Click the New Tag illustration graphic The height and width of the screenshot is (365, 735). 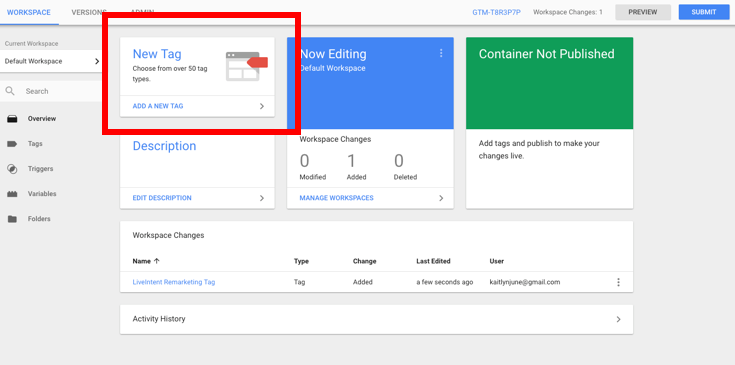click(x=247, y=66)
